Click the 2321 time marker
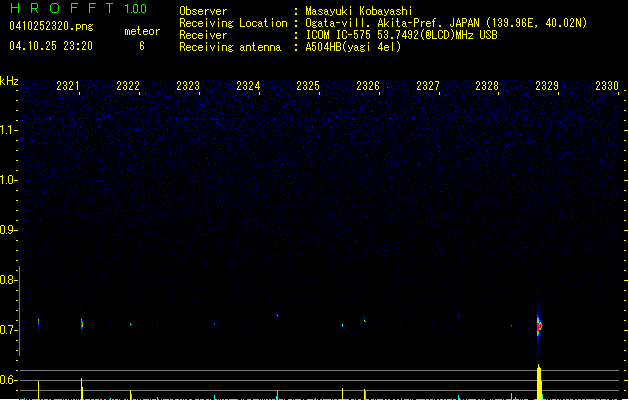629x400 pixels. click(68, 86)
